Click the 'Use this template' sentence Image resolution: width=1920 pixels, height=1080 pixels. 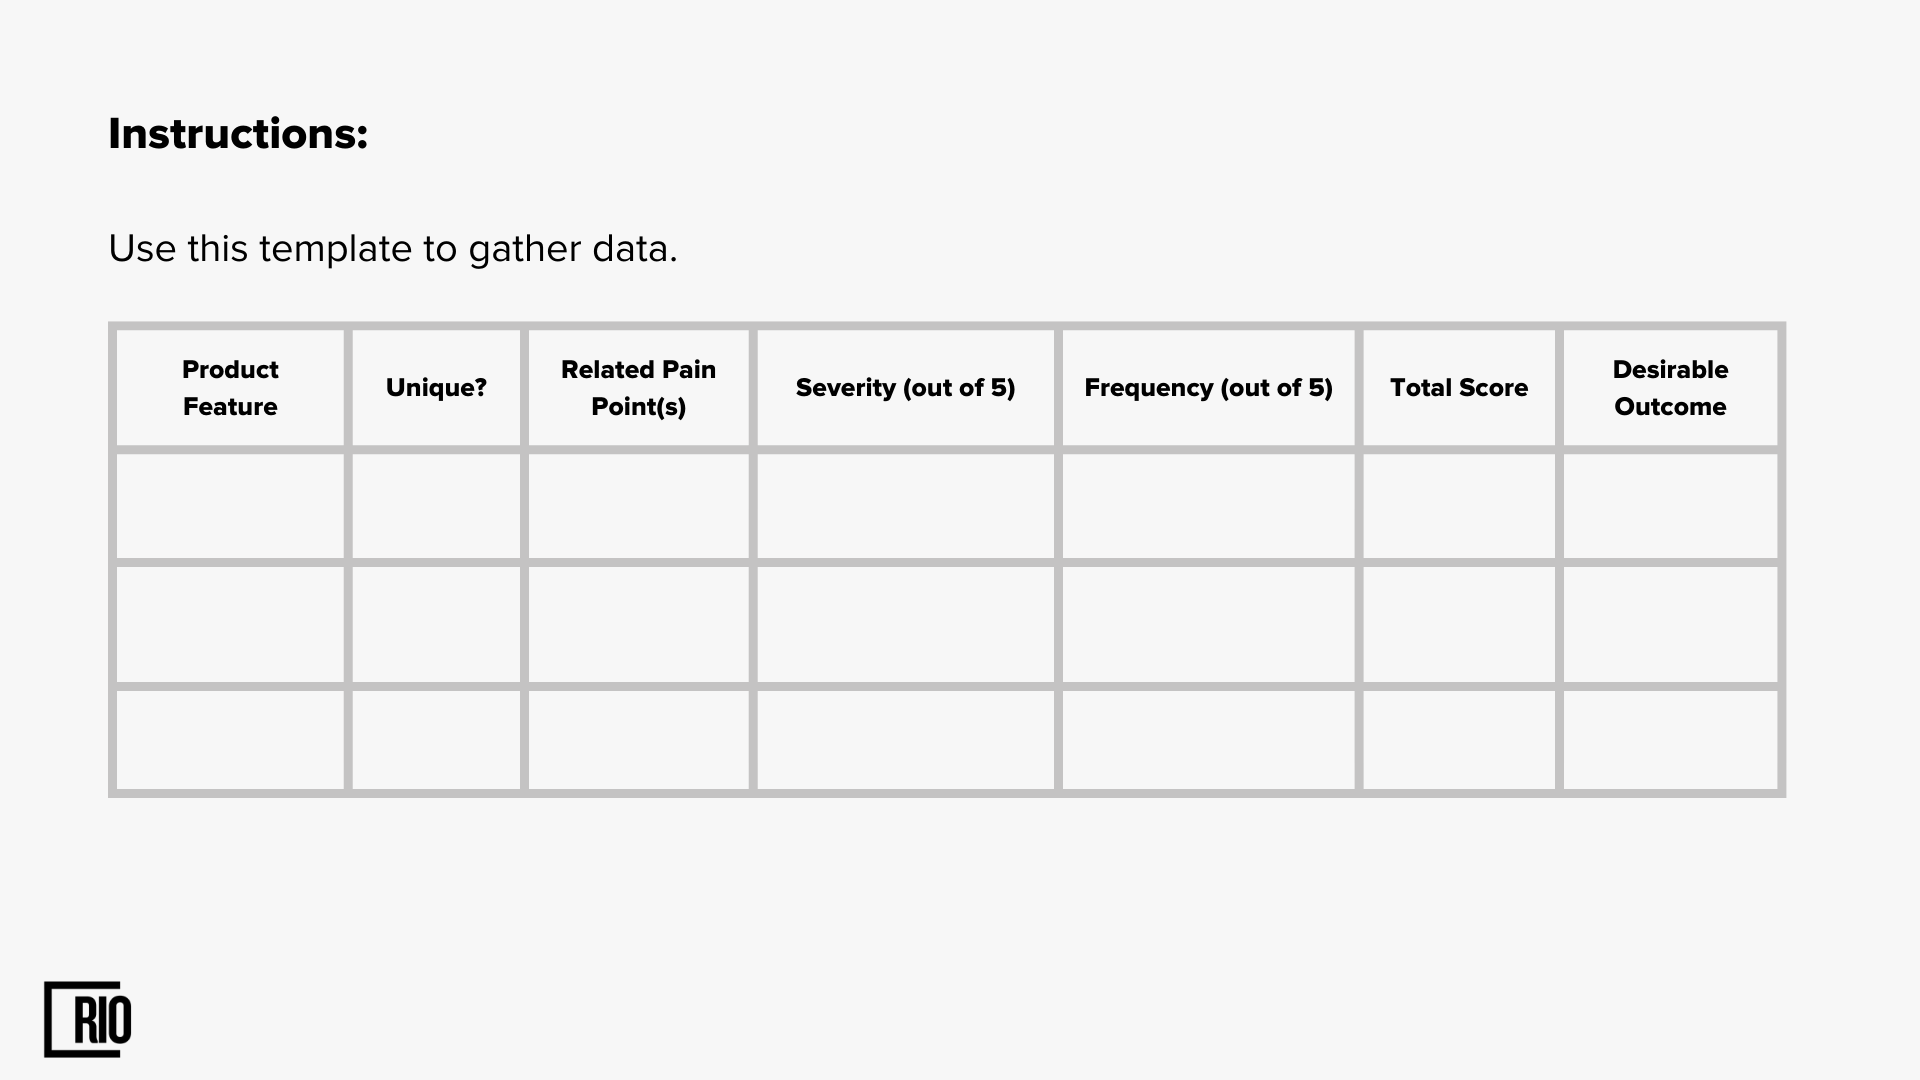393,249
